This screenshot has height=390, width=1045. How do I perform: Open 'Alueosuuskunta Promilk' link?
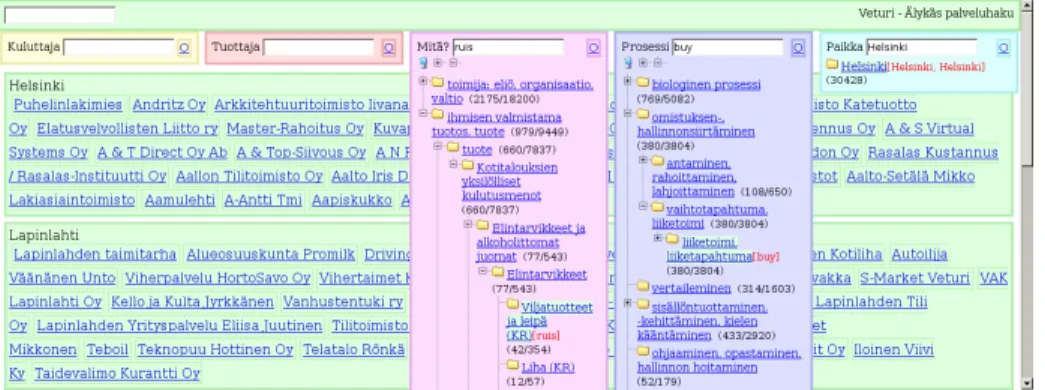point(271,254)
